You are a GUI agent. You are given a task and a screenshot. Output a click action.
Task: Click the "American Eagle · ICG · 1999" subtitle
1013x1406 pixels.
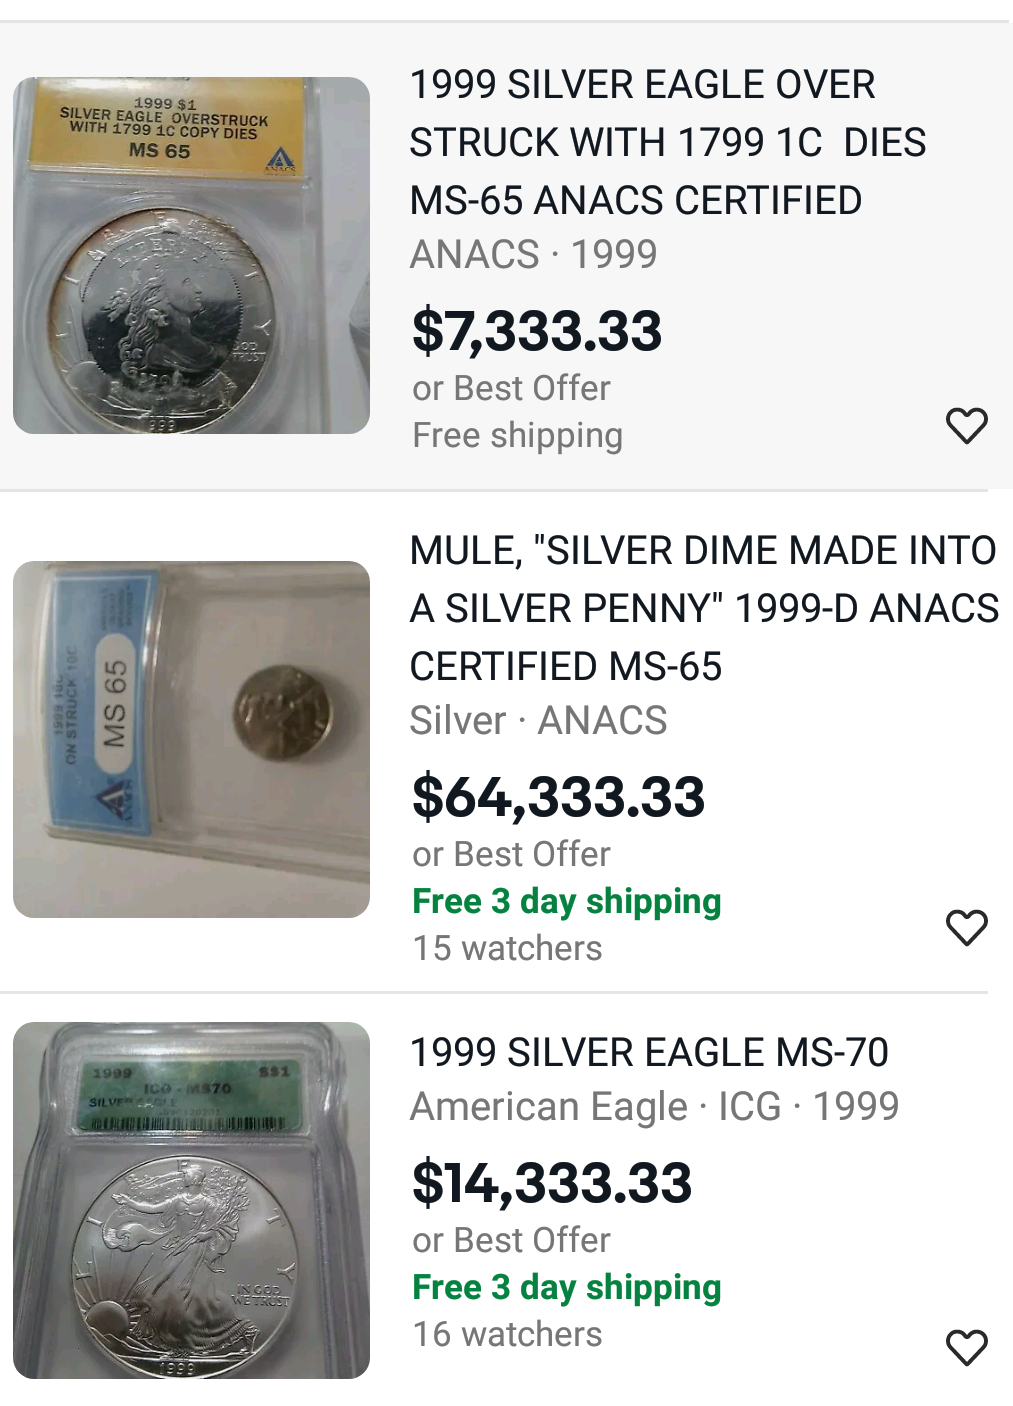[655, 1106]
